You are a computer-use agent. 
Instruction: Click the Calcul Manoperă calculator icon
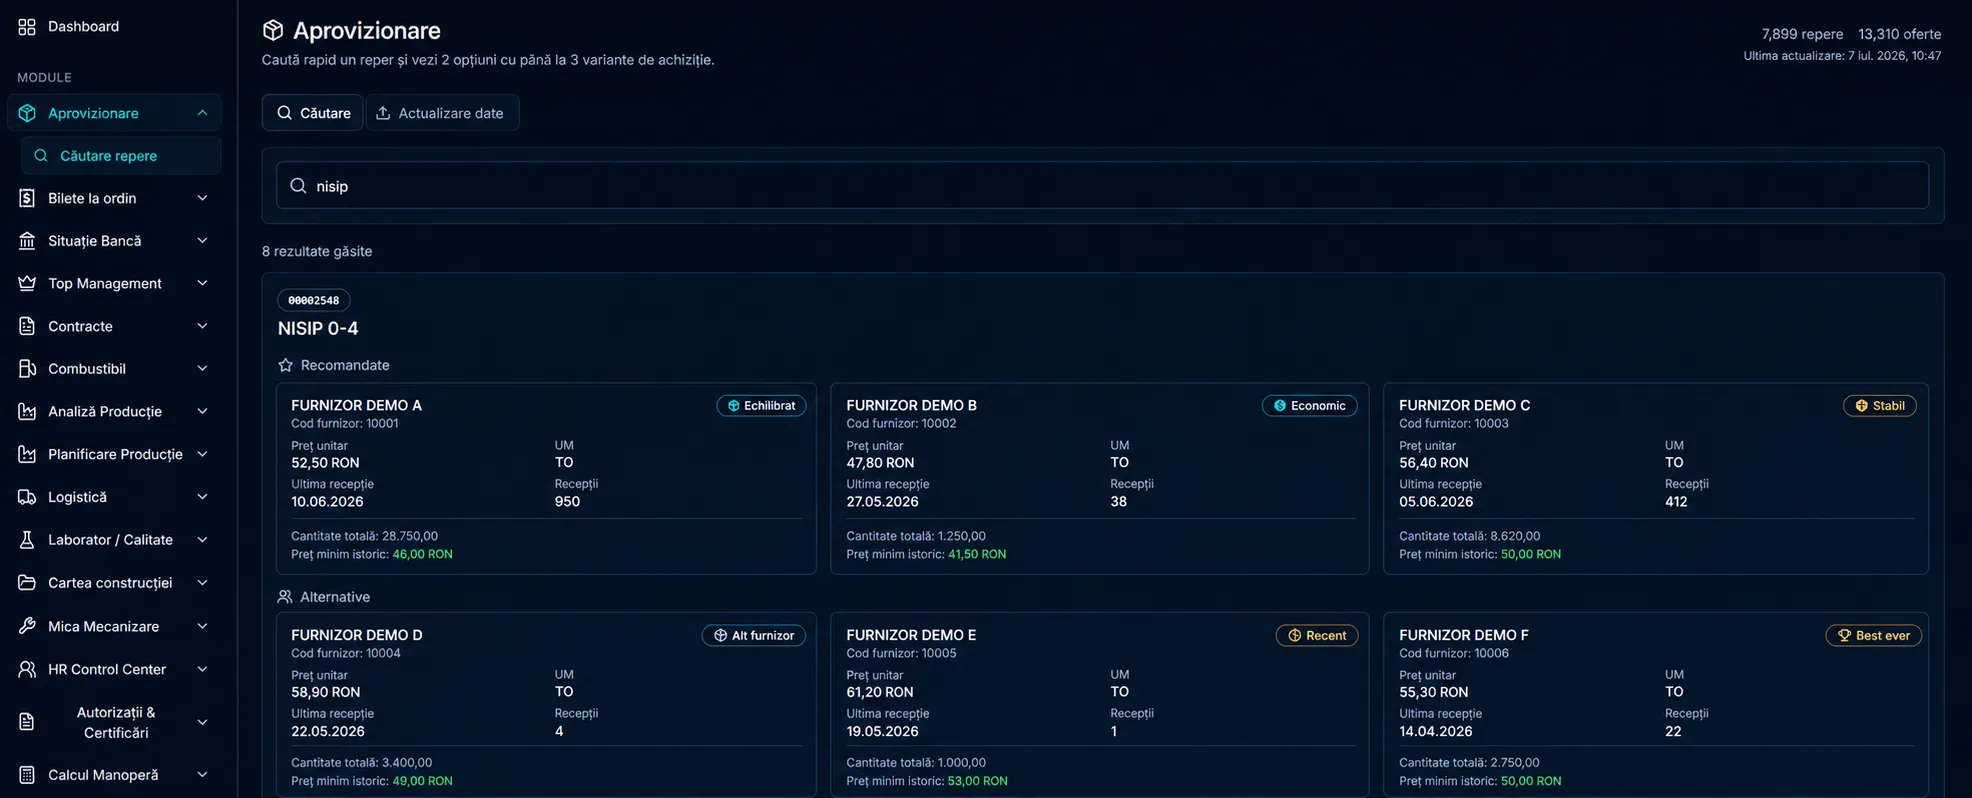tap(27, 775)
